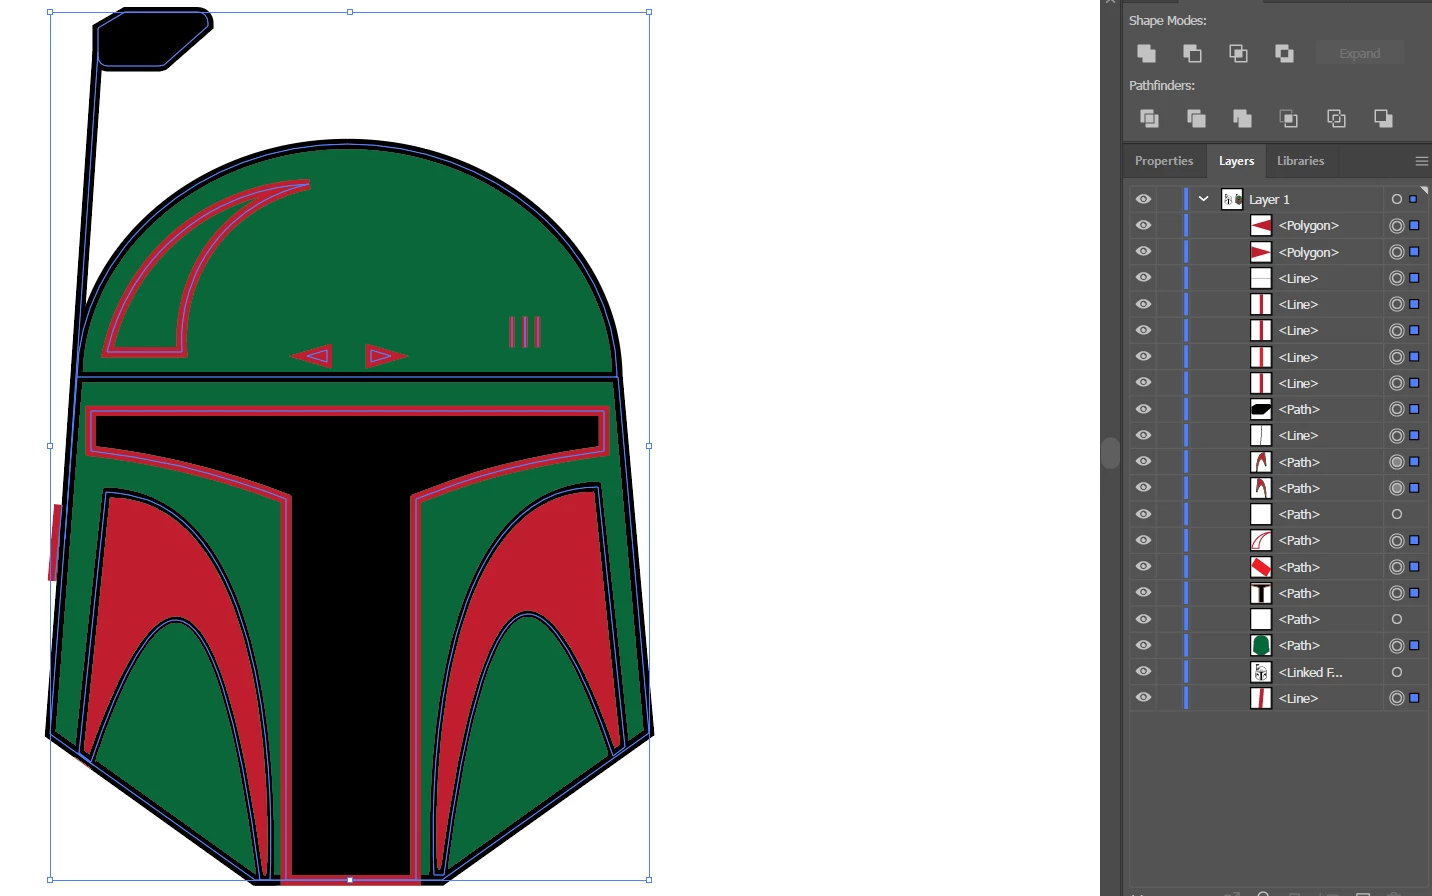Hide Layer 1 with its eye icon
1432x896 pixels.
coord(1143,199)
